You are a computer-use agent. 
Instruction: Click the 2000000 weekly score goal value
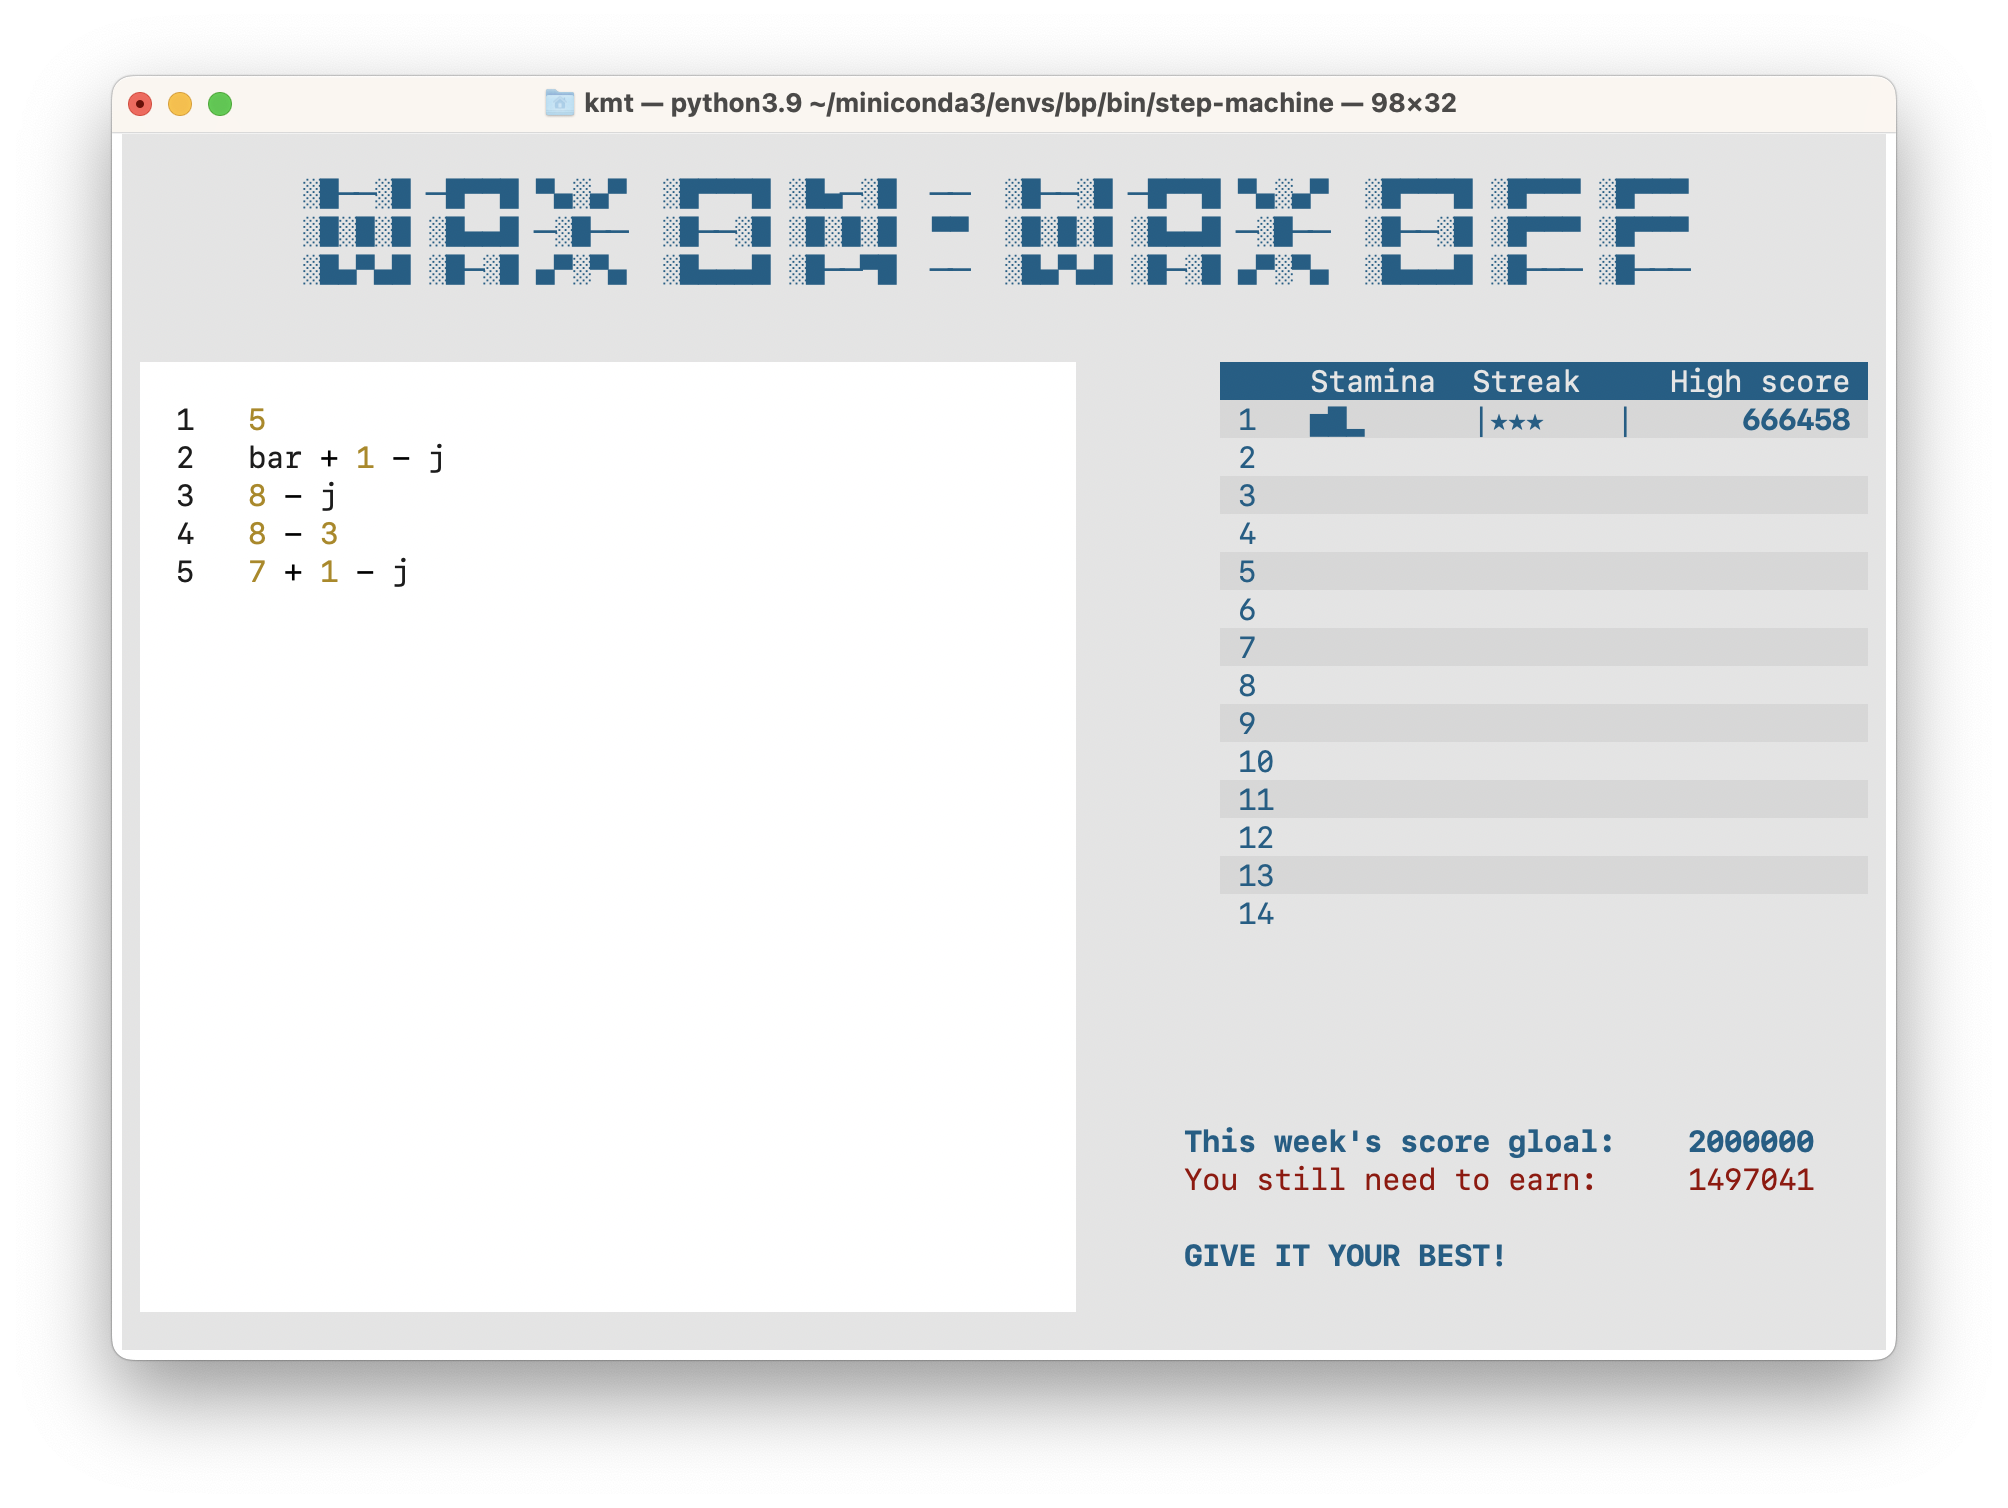click(x=1751, y=1140)
